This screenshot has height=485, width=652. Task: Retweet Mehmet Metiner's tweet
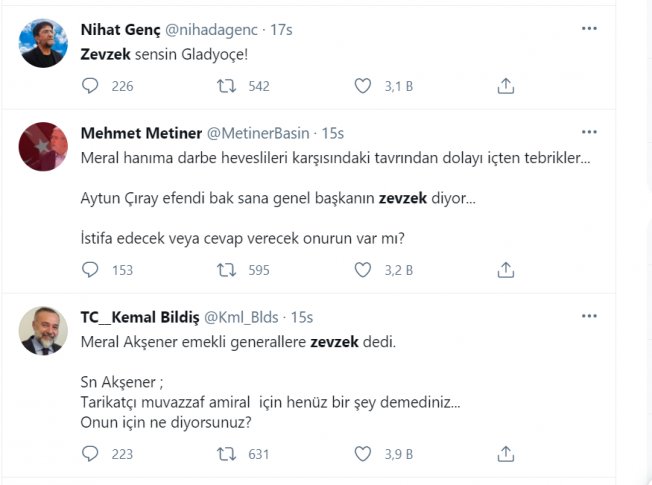226,270
